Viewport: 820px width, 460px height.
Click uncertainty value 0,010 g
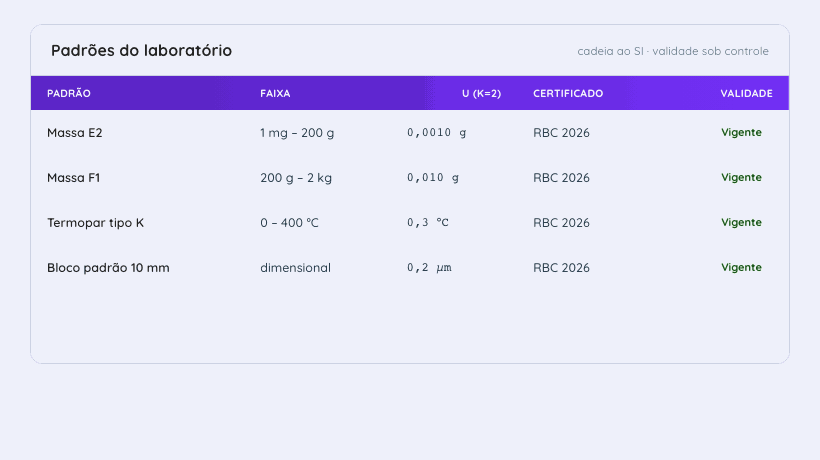click(x=433, y=178)
